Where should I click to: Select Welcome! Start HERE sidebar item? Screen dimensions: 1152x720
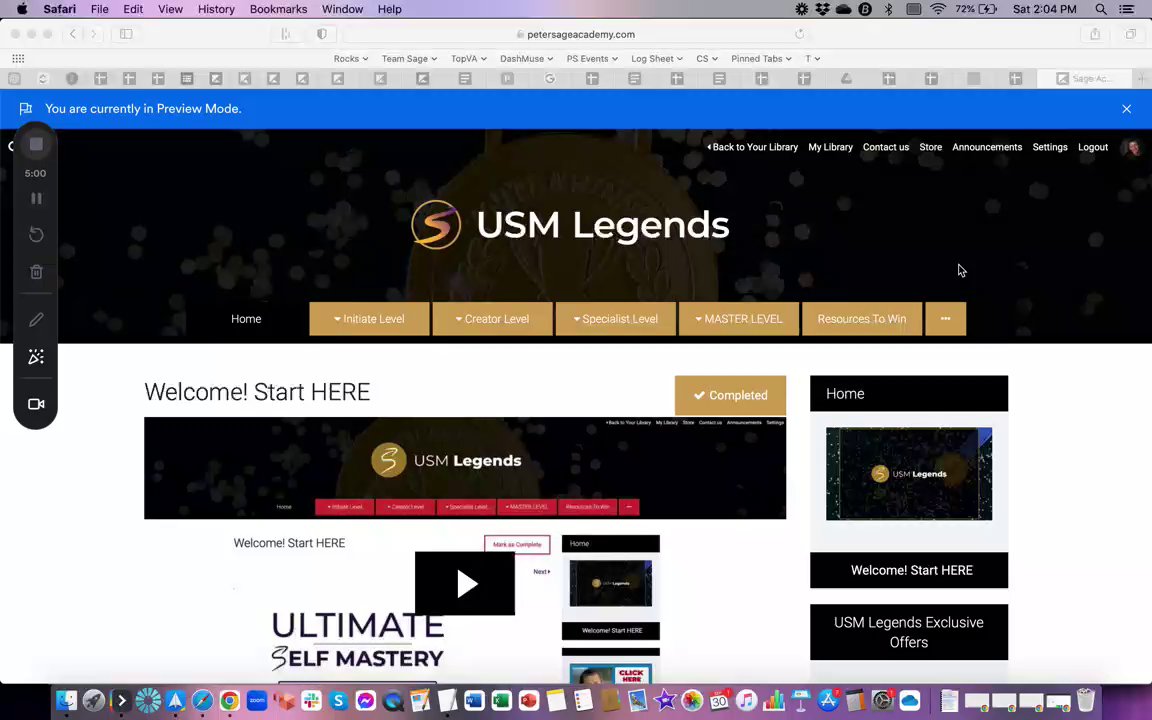(x=909, y=570)
